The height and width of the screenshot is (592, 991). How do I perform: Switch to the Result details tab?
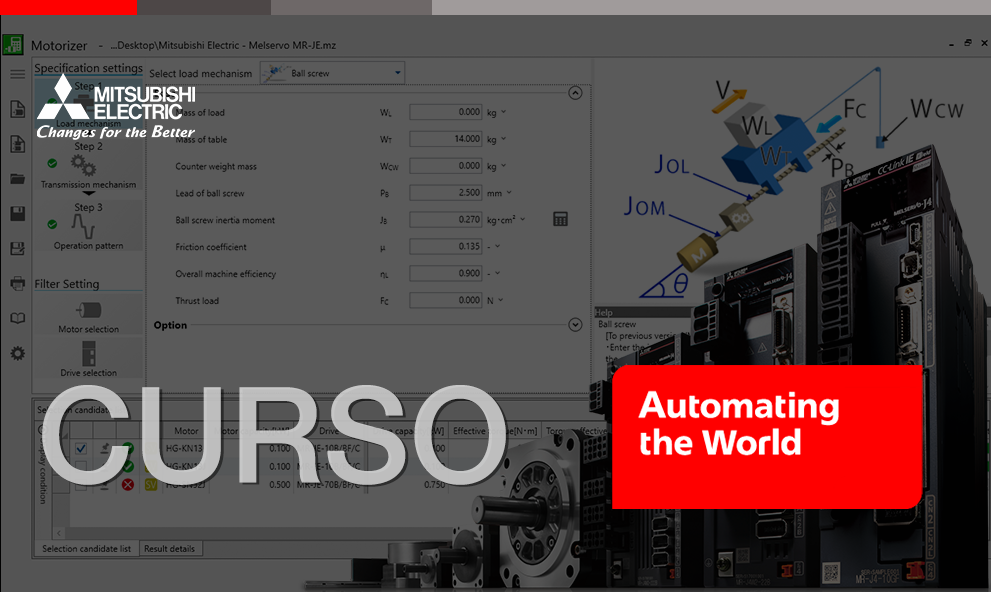170,548
